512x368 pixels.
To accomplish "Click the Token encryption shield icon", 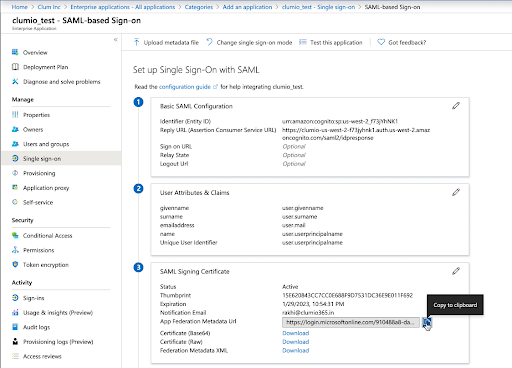I will click(15, 265).
